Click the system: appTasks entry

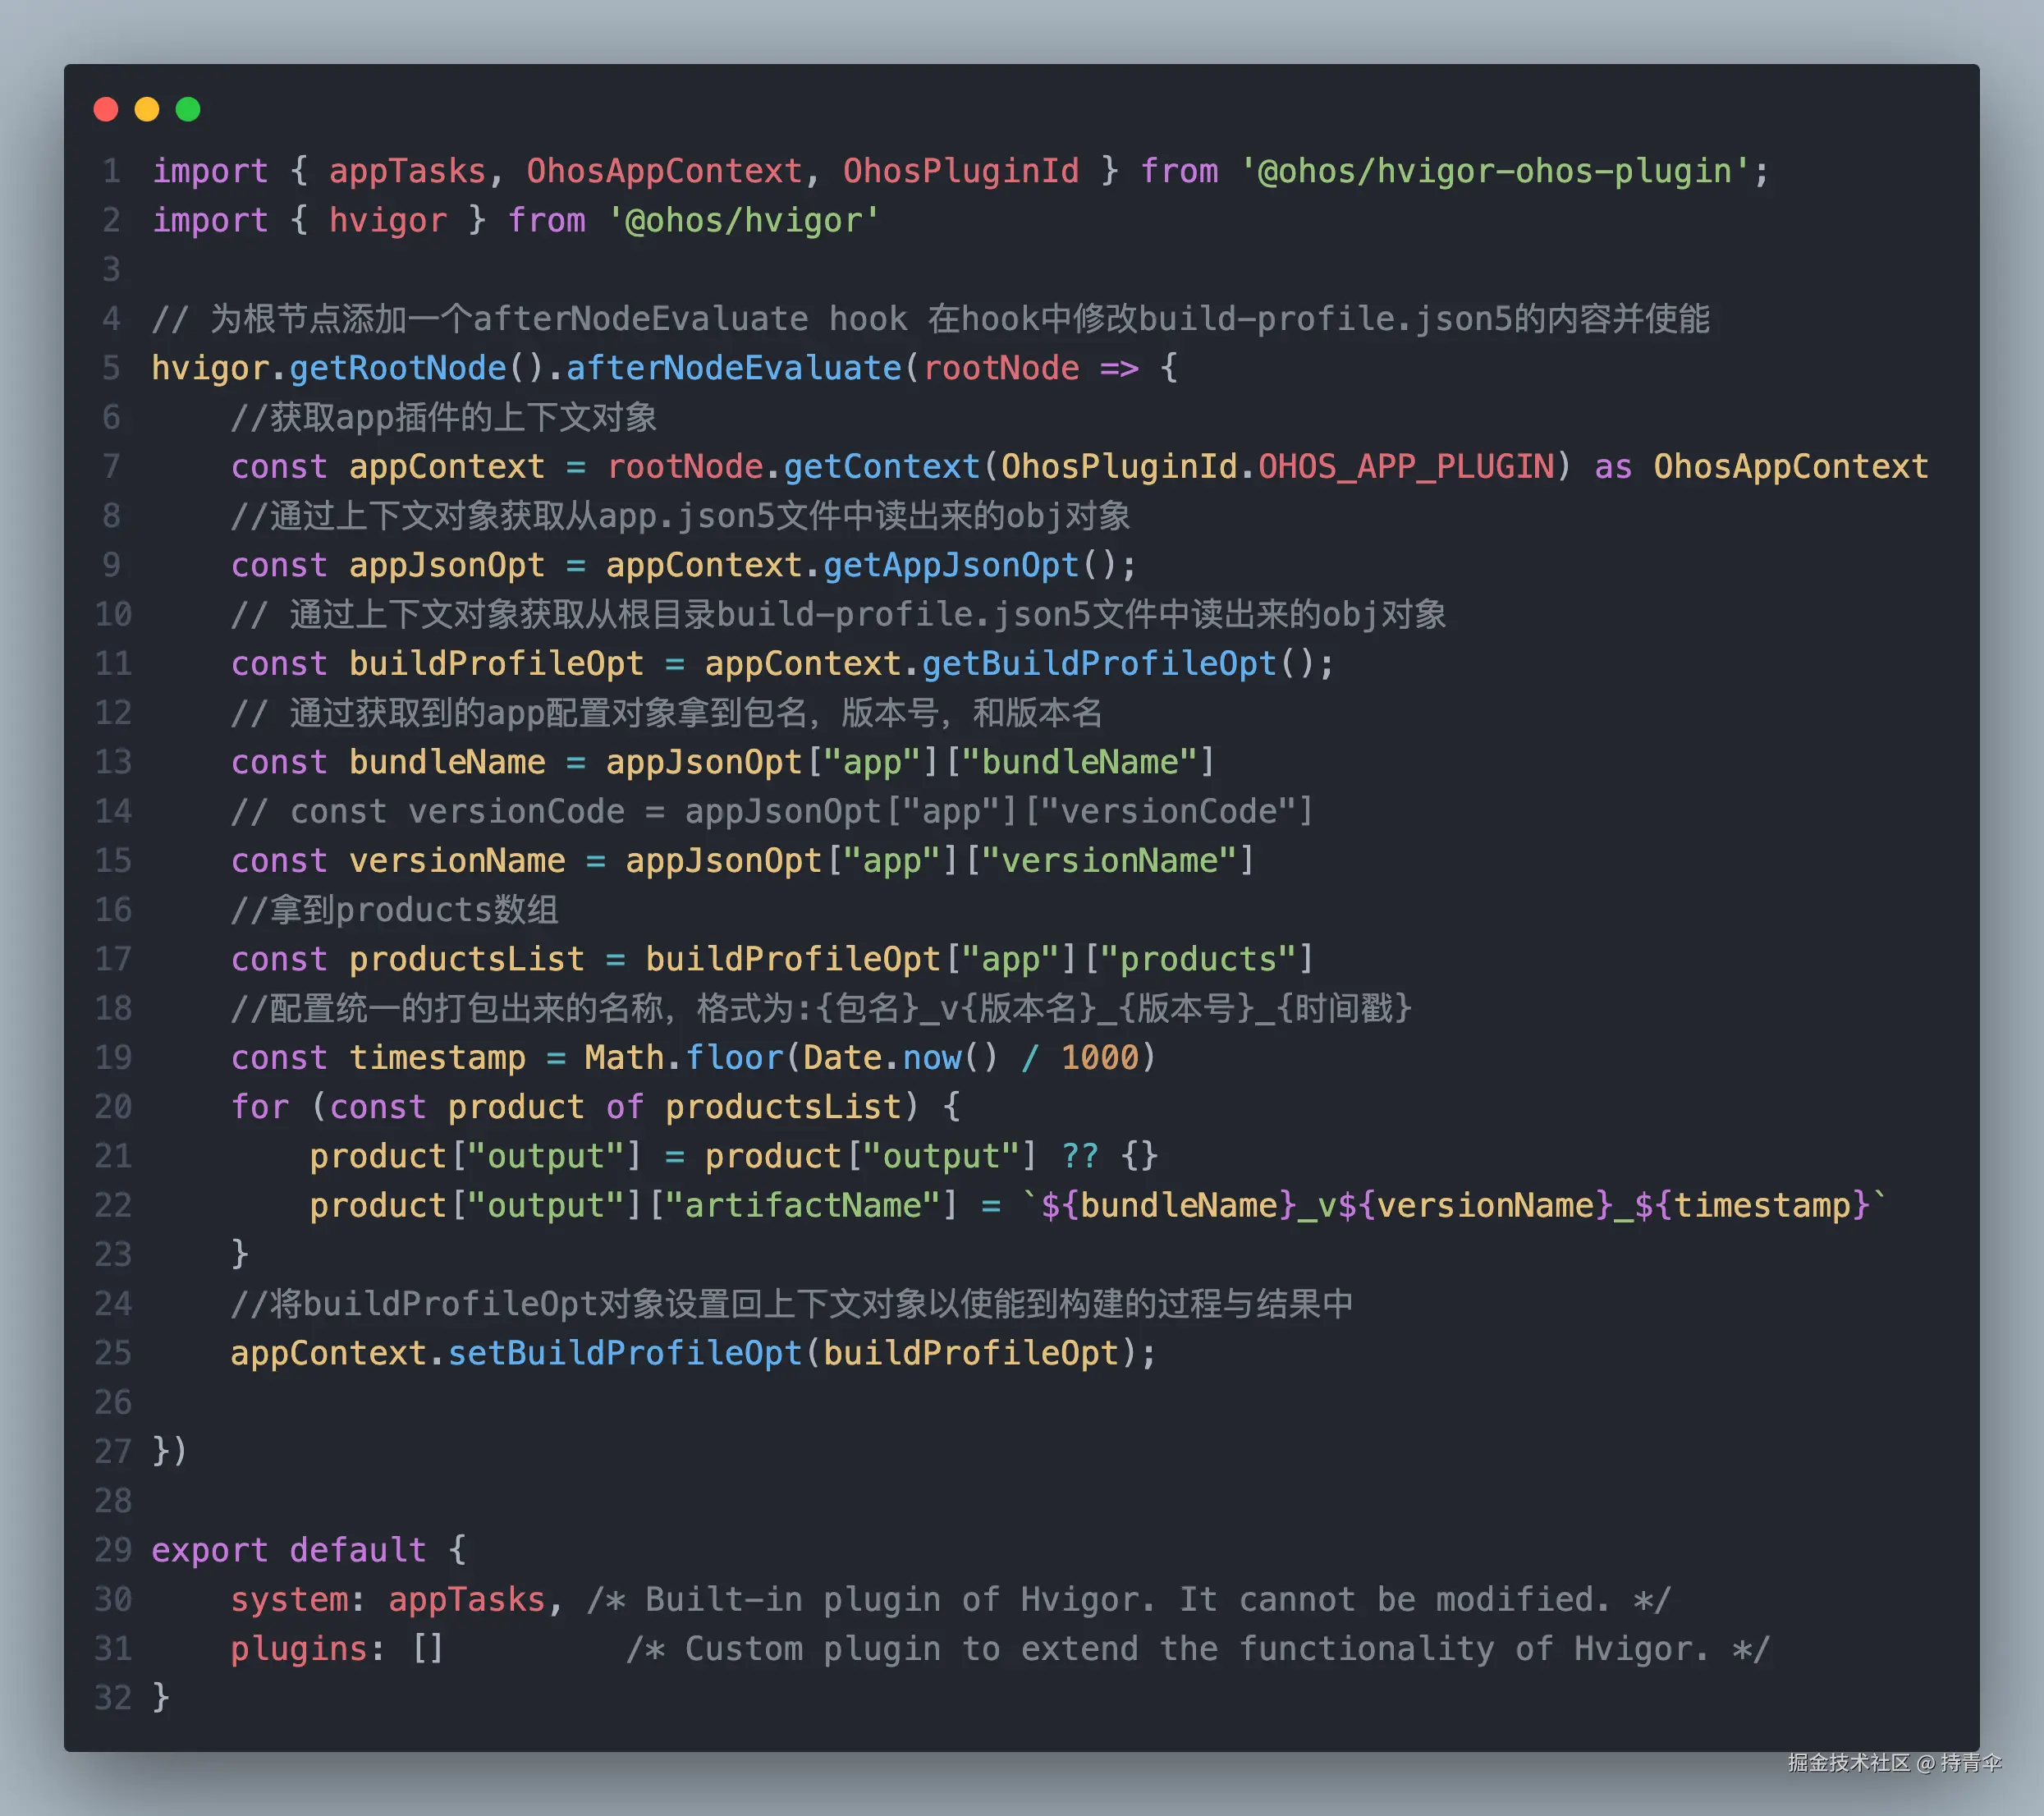point(388,1599)
